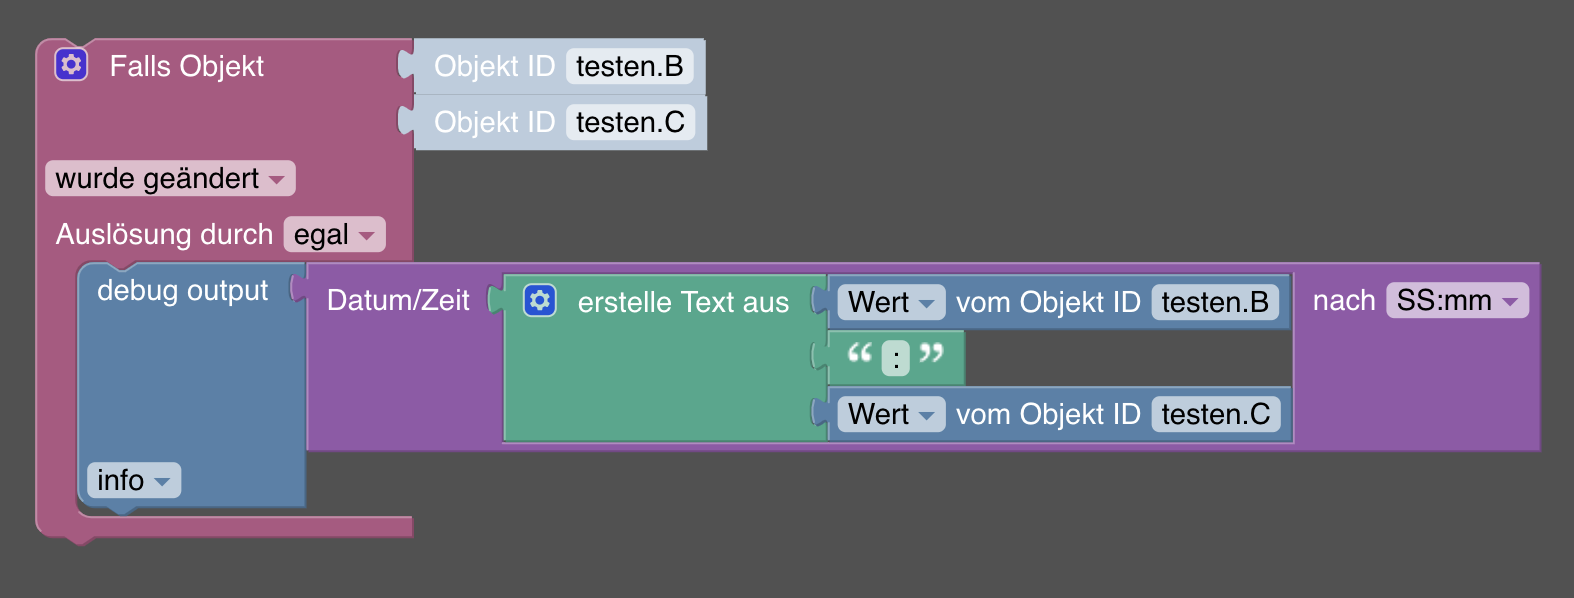Click testen.B field in the Wert block
The image size is (1574, 598).
1214,302
